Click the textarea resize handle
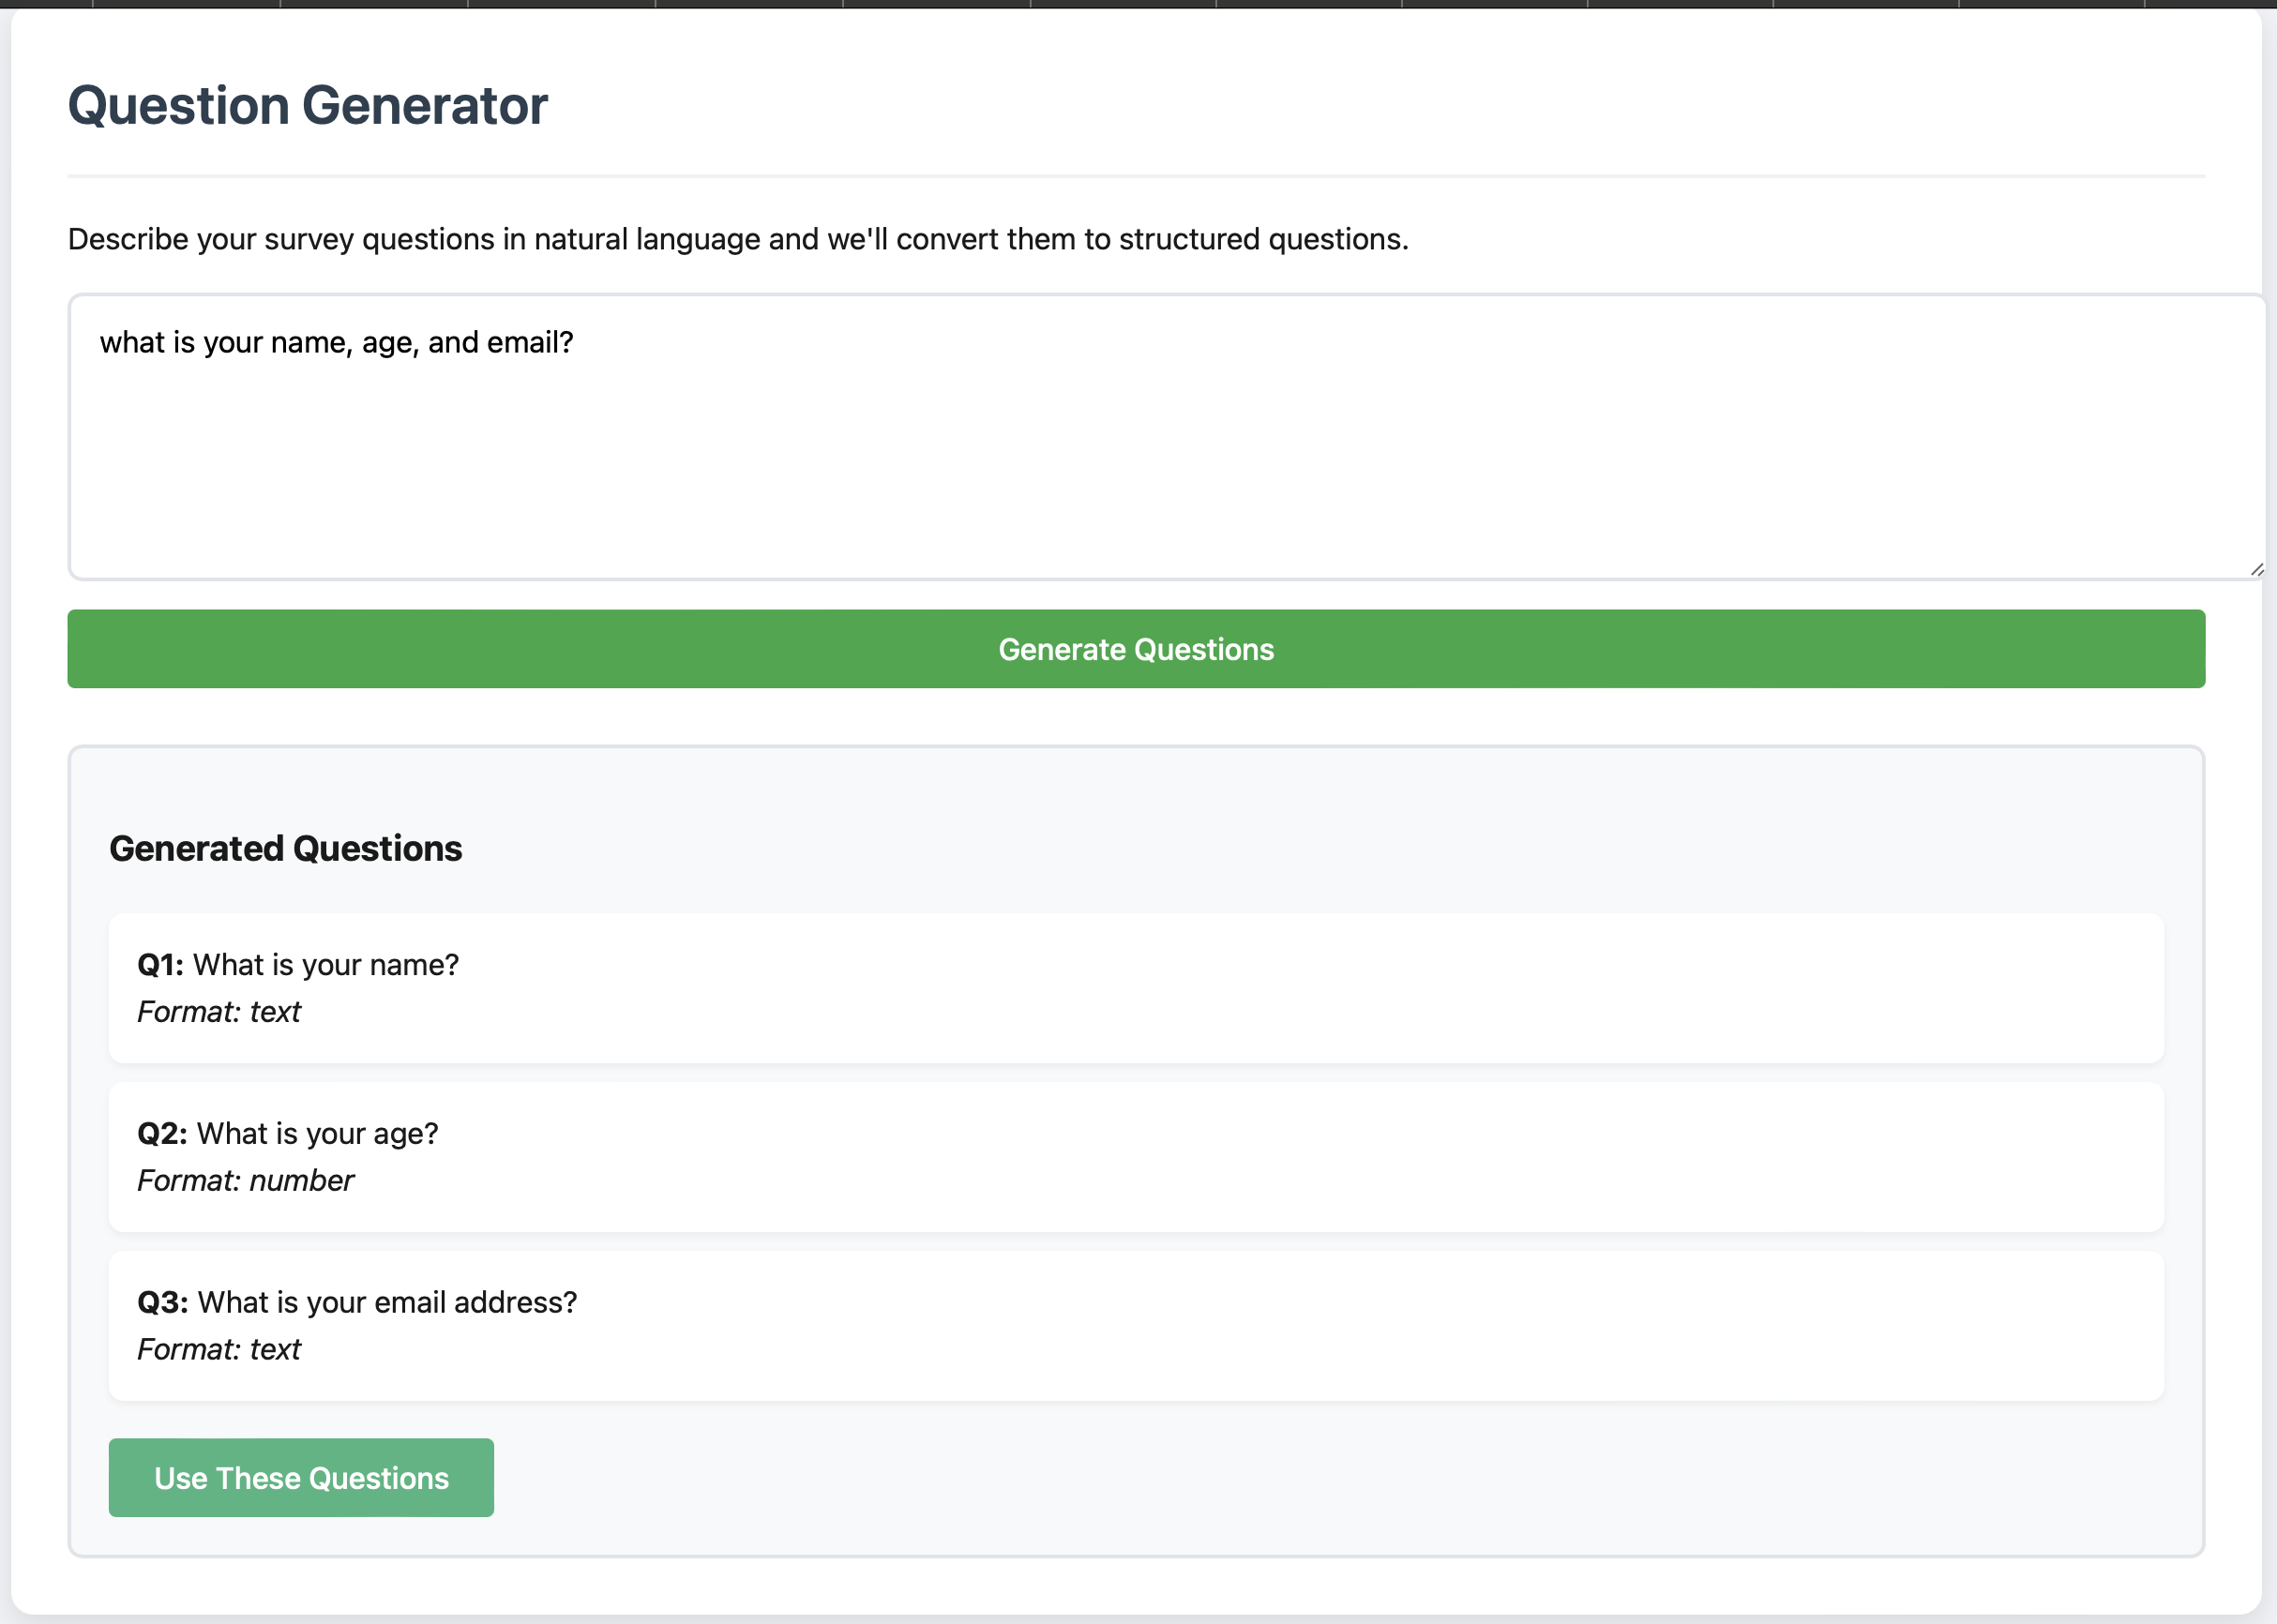Viewport: 2277px width, 1624px height. coord(2256,569)
